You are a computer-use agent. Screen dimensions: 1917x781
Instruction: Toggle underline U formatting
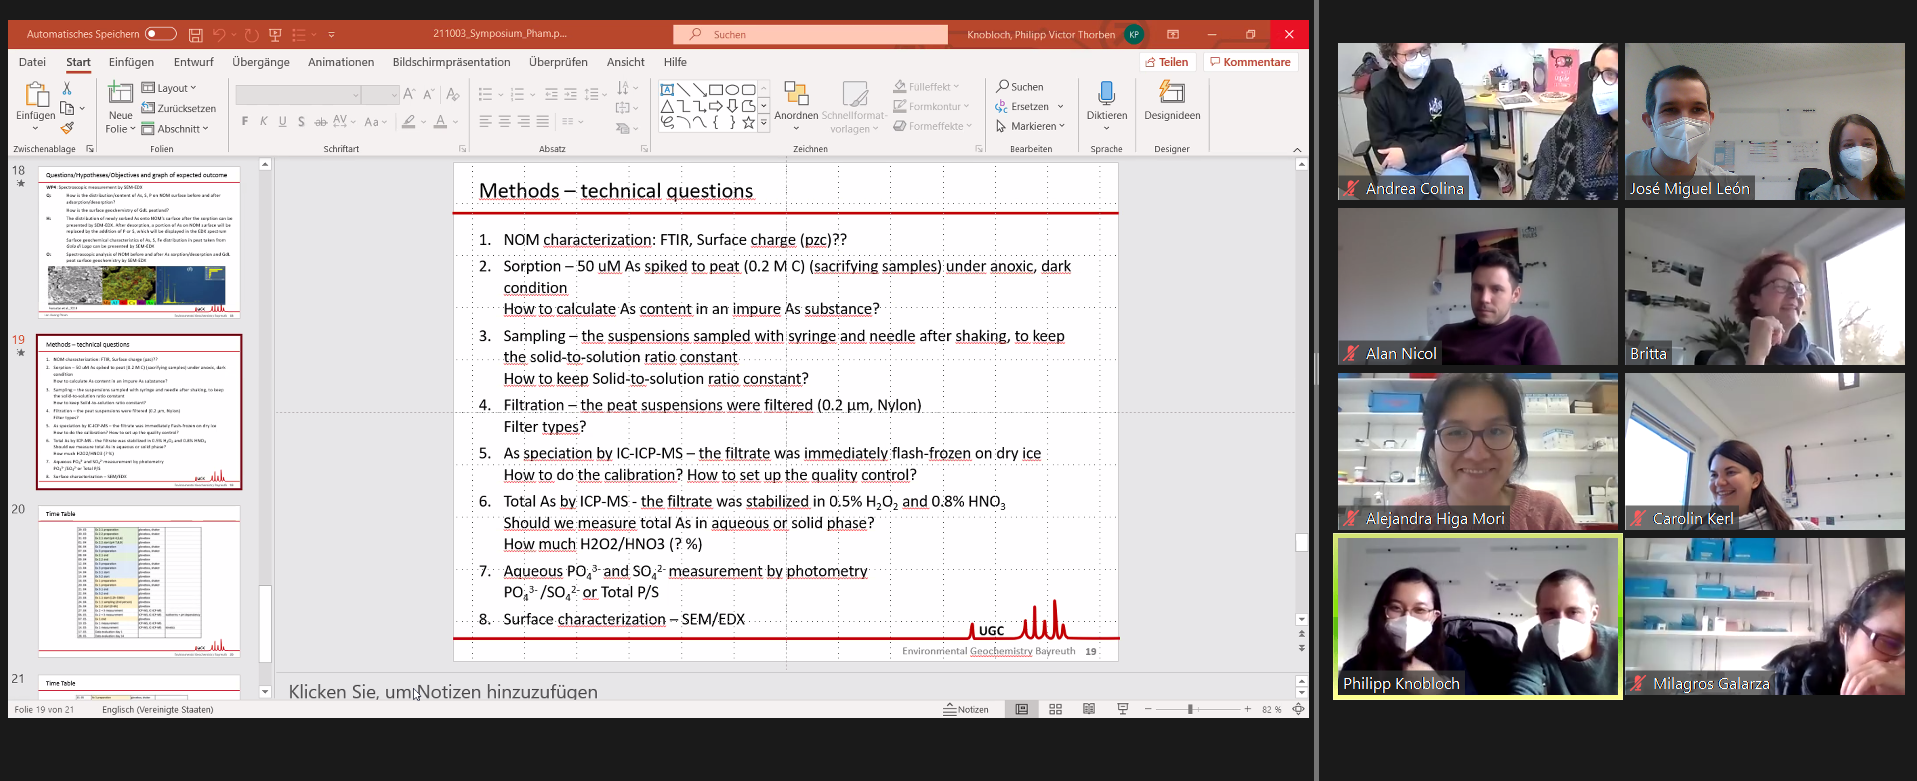pos(283,121)
